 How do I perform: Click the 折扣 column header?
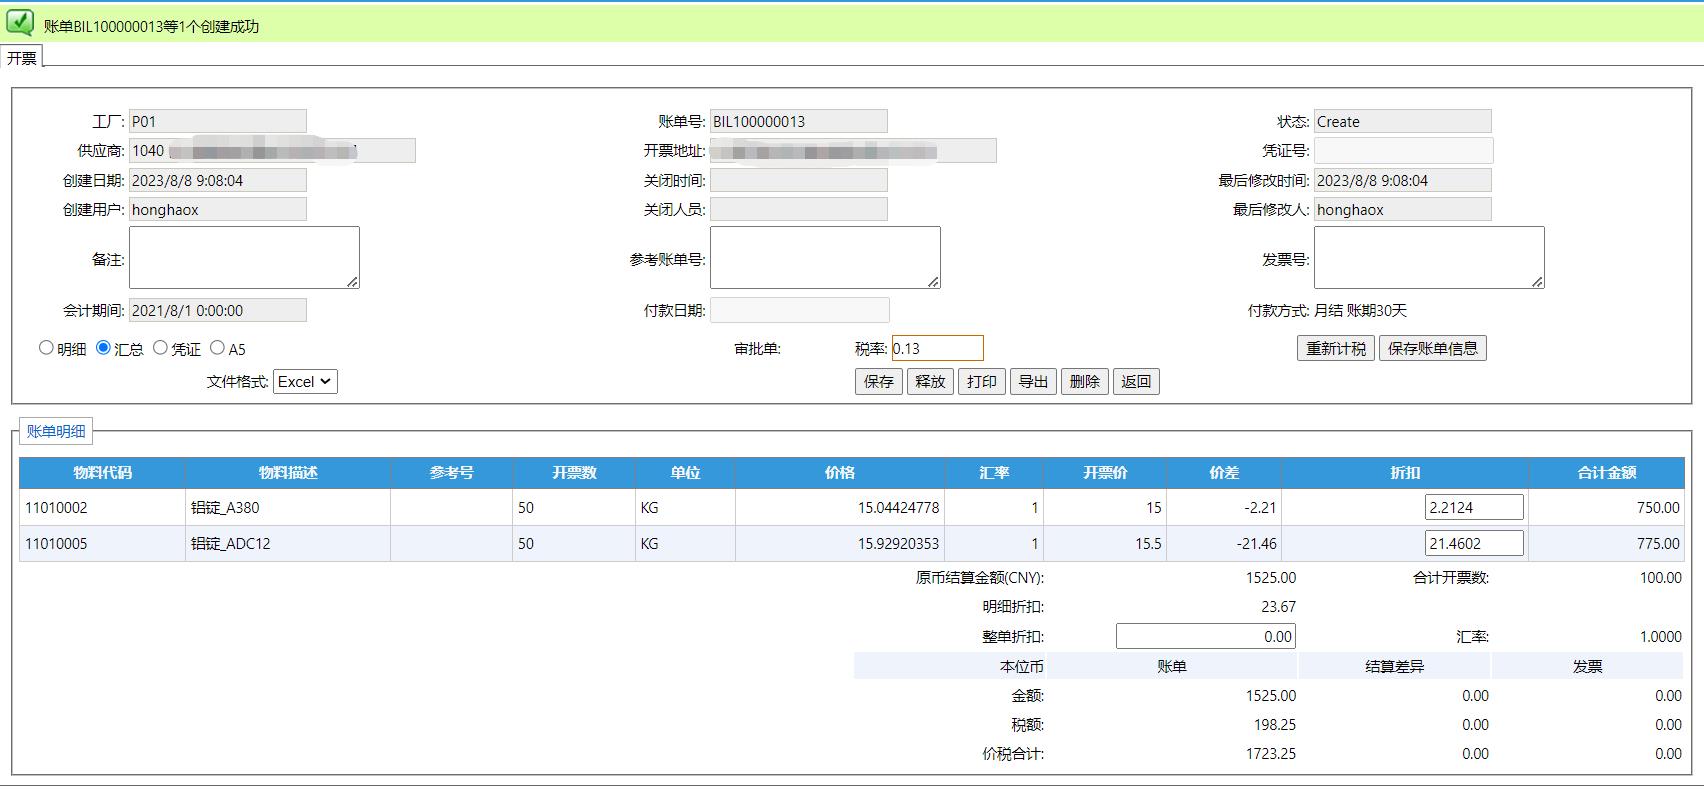point(1405,472)
